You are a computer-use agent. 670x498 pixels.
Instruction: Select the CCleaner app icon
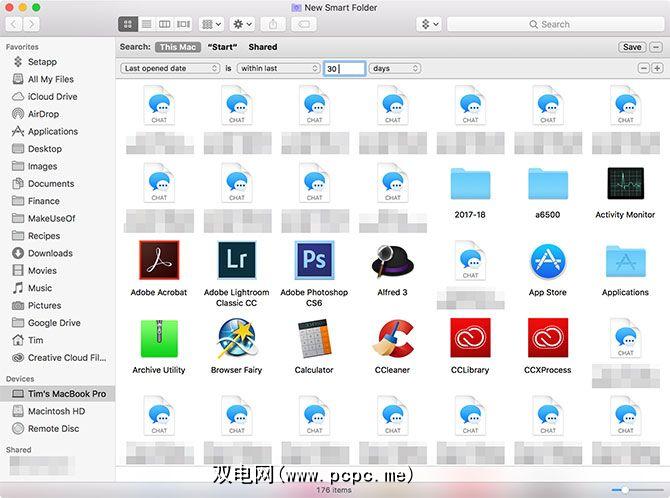tap(392, 338)
